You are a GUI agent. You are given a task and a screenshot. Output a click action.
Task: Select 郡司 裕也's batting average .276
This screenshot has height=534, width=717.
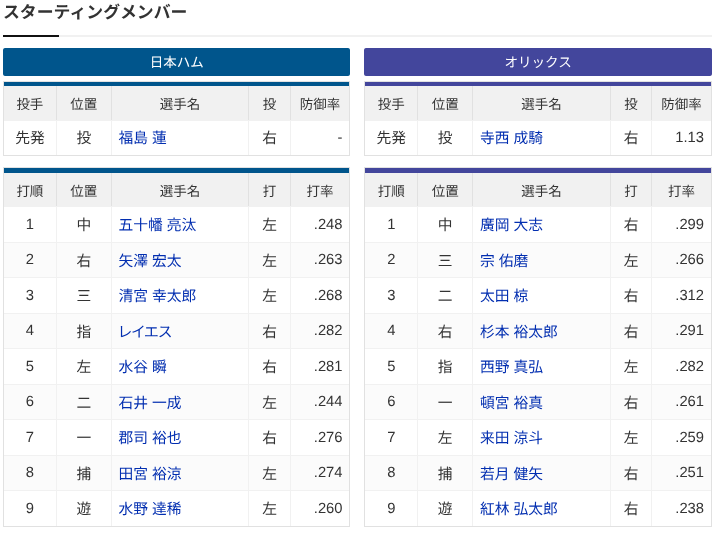pyautogui.click(x=328, y=437)
